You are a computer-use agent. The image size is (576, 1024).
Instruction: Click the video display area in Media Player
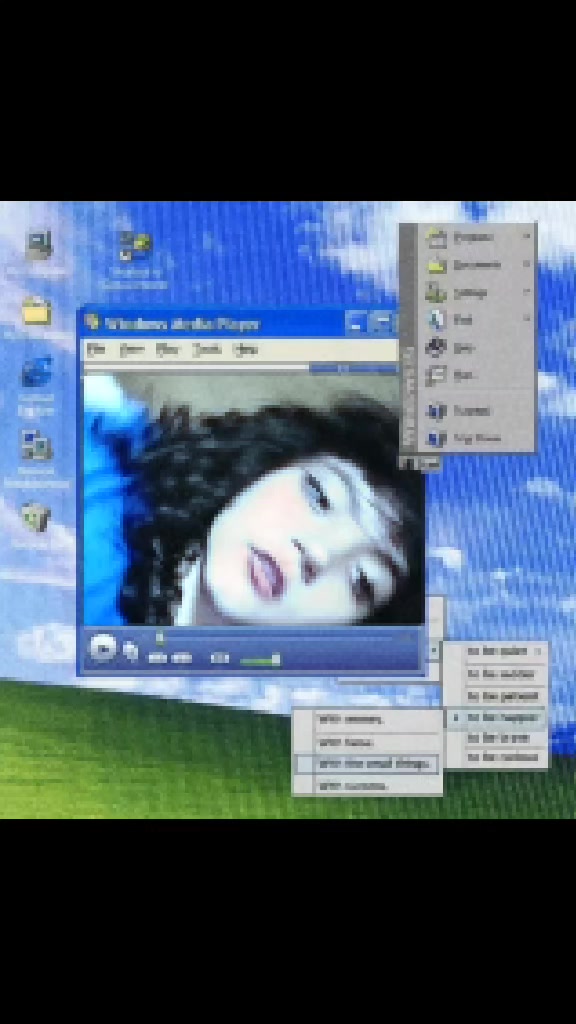point(253,499)
